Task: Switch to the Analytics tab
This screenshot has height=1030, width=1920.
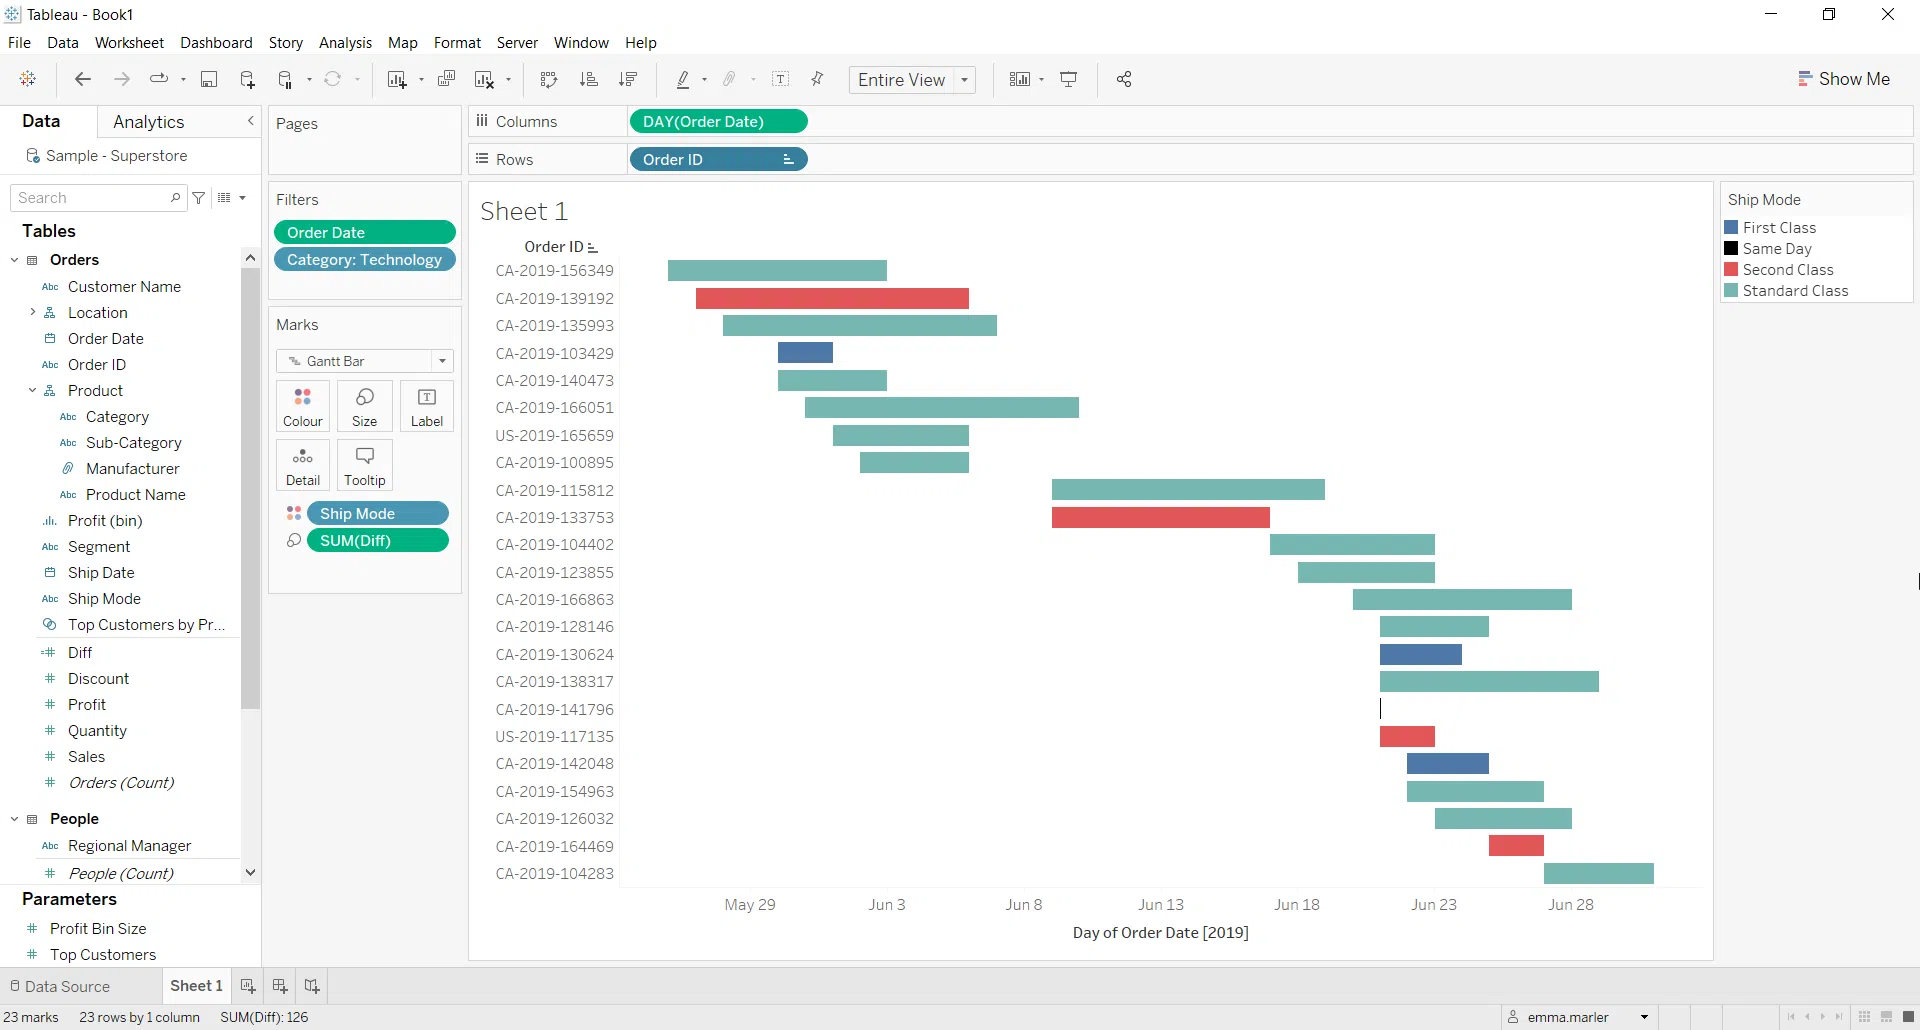Action: tap(149, 121)
